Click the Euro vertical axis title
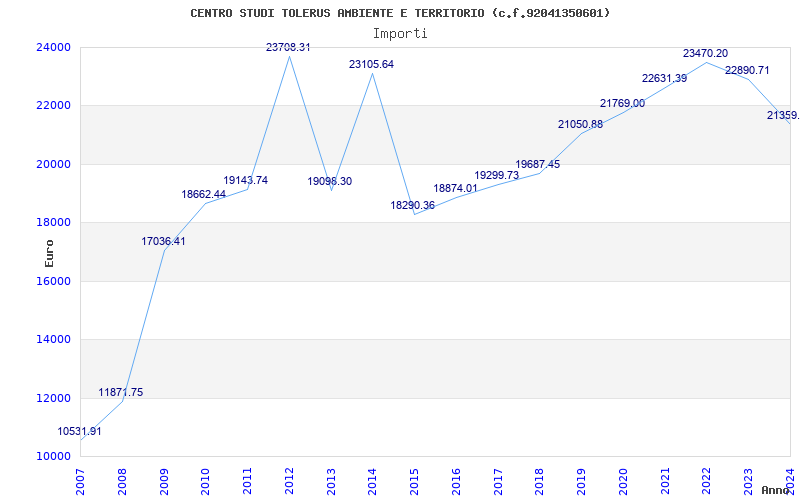This screenshot has height=500, width=800. [49, 253]
